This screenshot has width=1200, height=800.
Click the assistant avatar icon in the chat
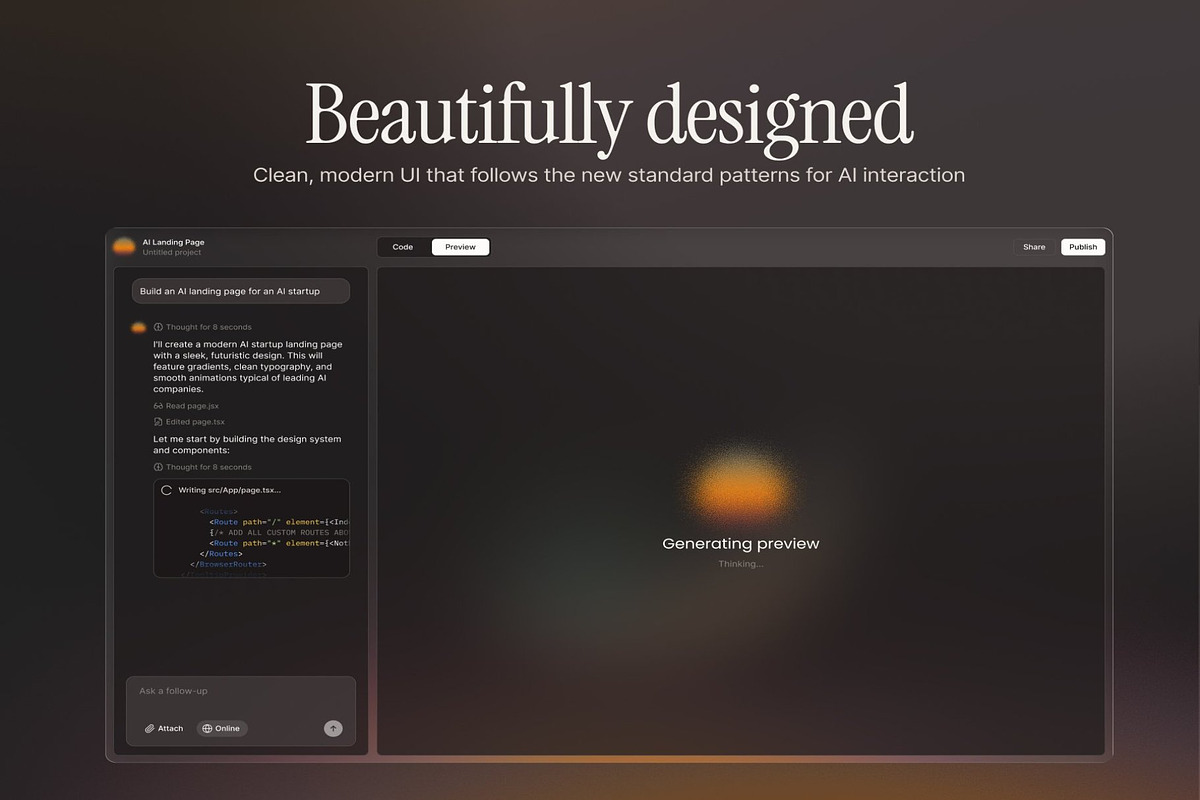click(138, 327)
